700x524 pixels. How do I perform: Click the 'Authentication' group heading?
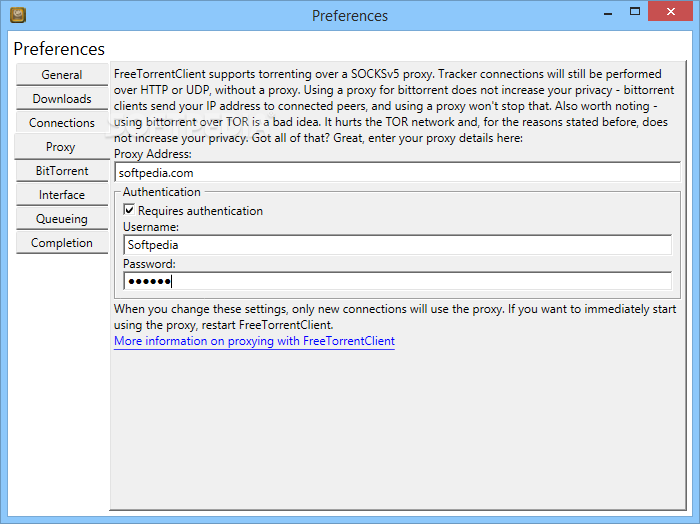[x=162, y=192]
